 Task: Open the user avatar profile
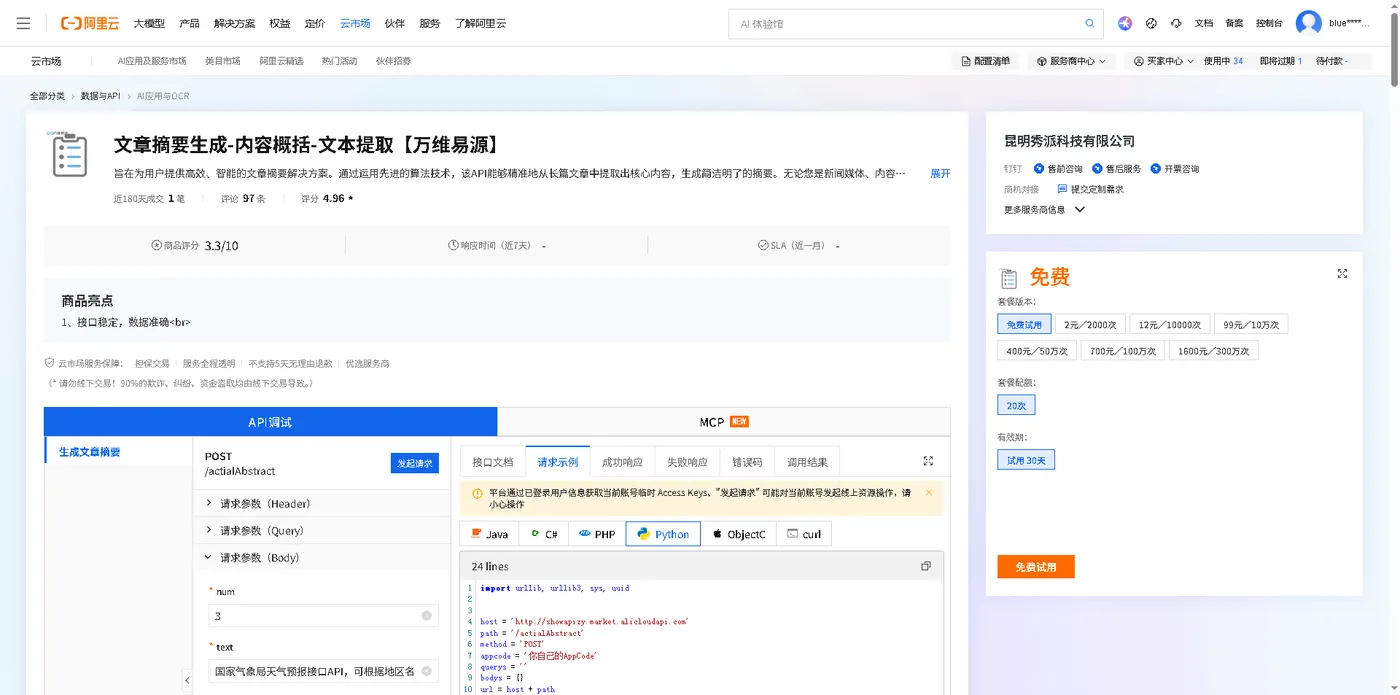coord(1308,23)
